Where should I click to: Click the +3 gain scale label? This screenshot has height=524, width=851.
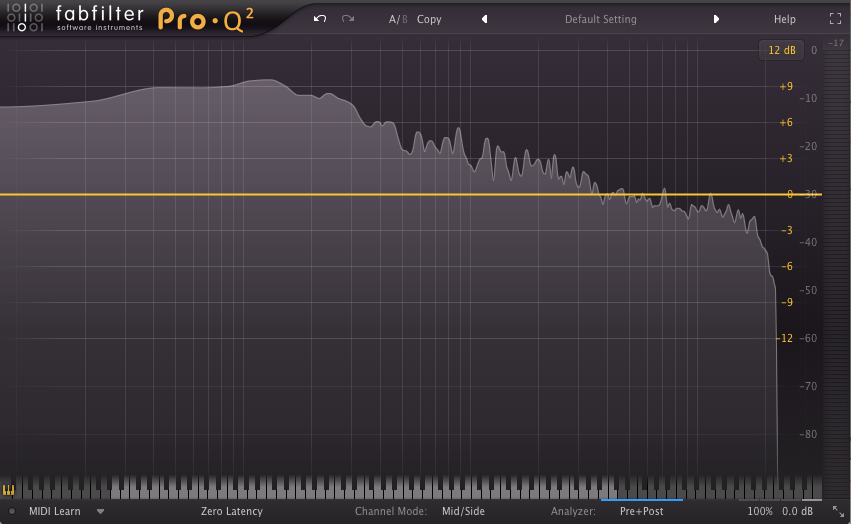786,159
